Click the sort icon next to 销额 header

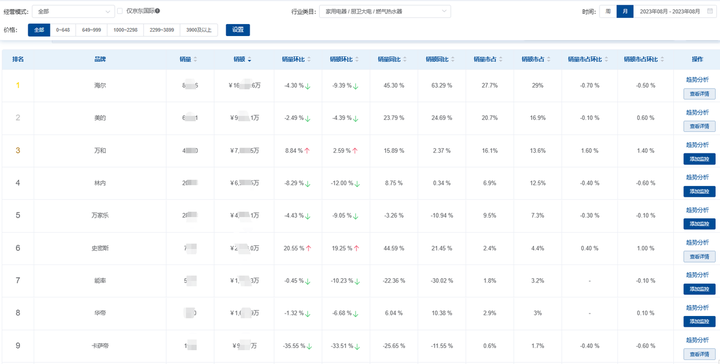[249, 60]
